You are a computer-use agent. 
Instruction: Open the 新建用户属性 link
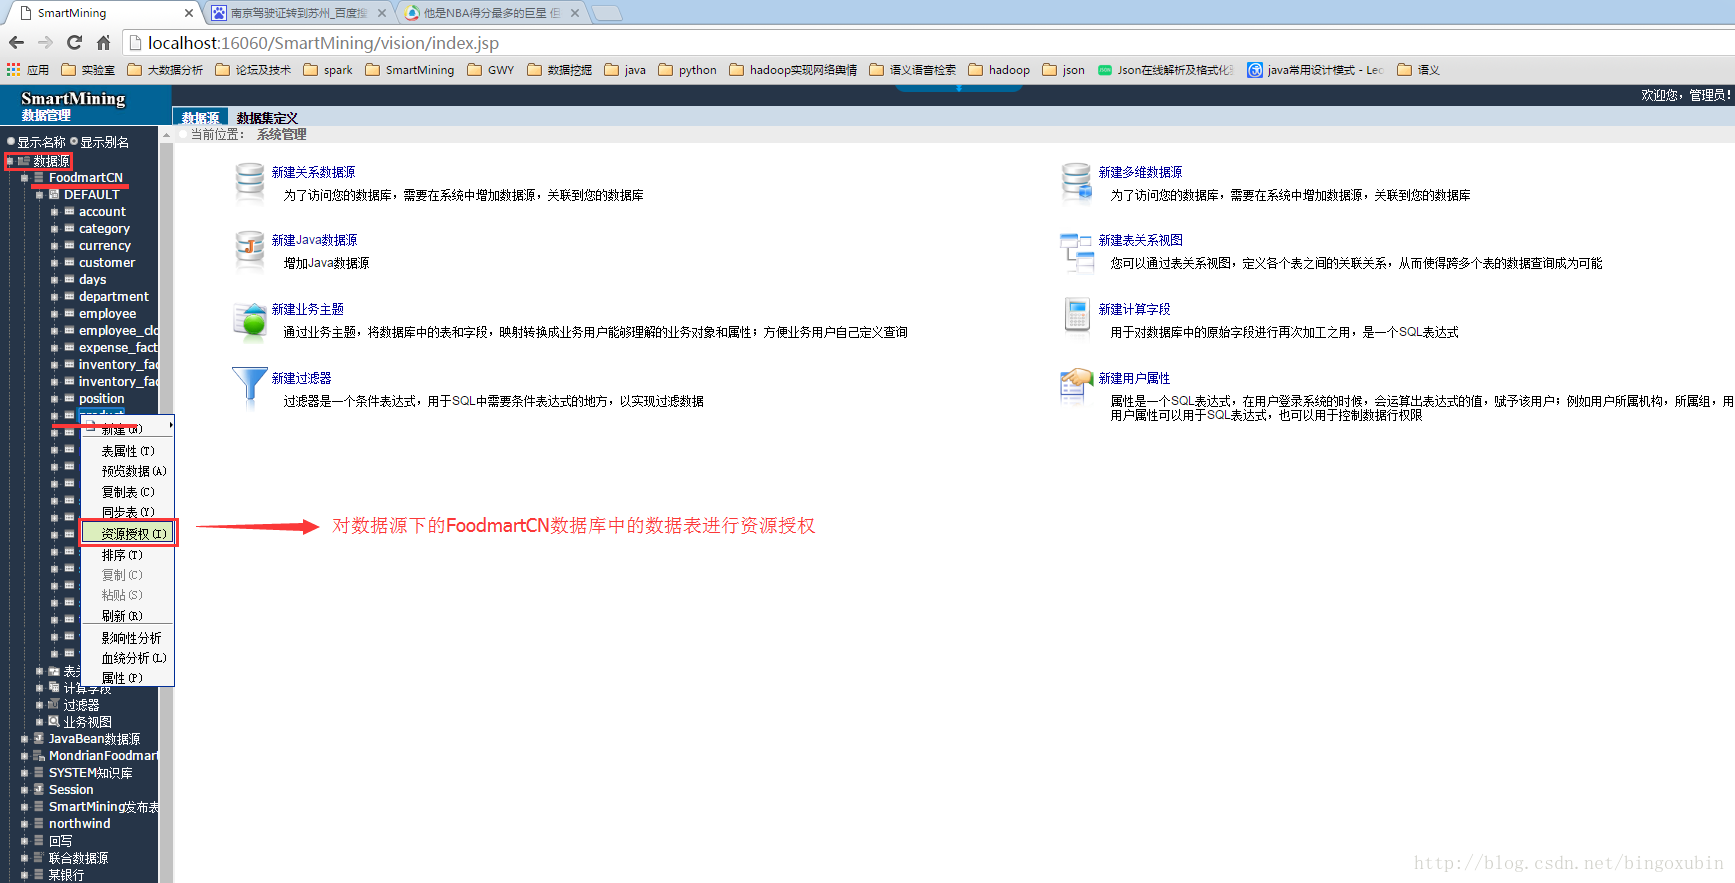[1134, 378]
